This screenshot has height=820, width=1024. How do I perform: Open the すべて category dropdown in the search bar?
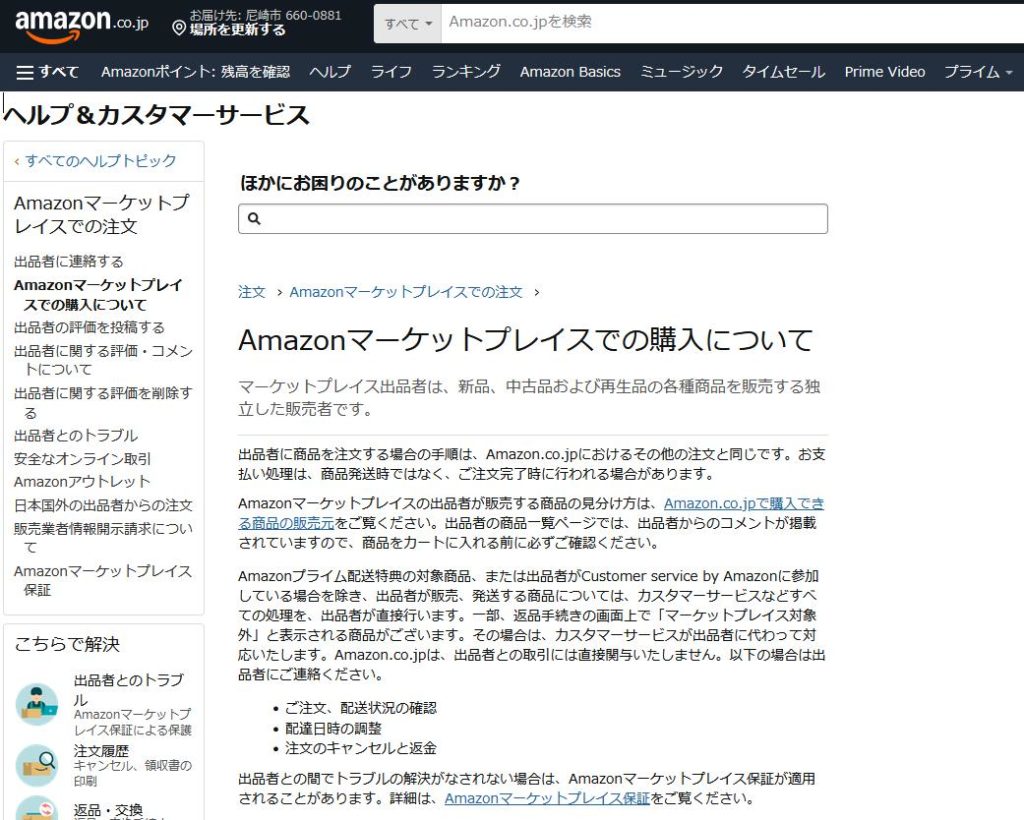click(x=407, y=24)
